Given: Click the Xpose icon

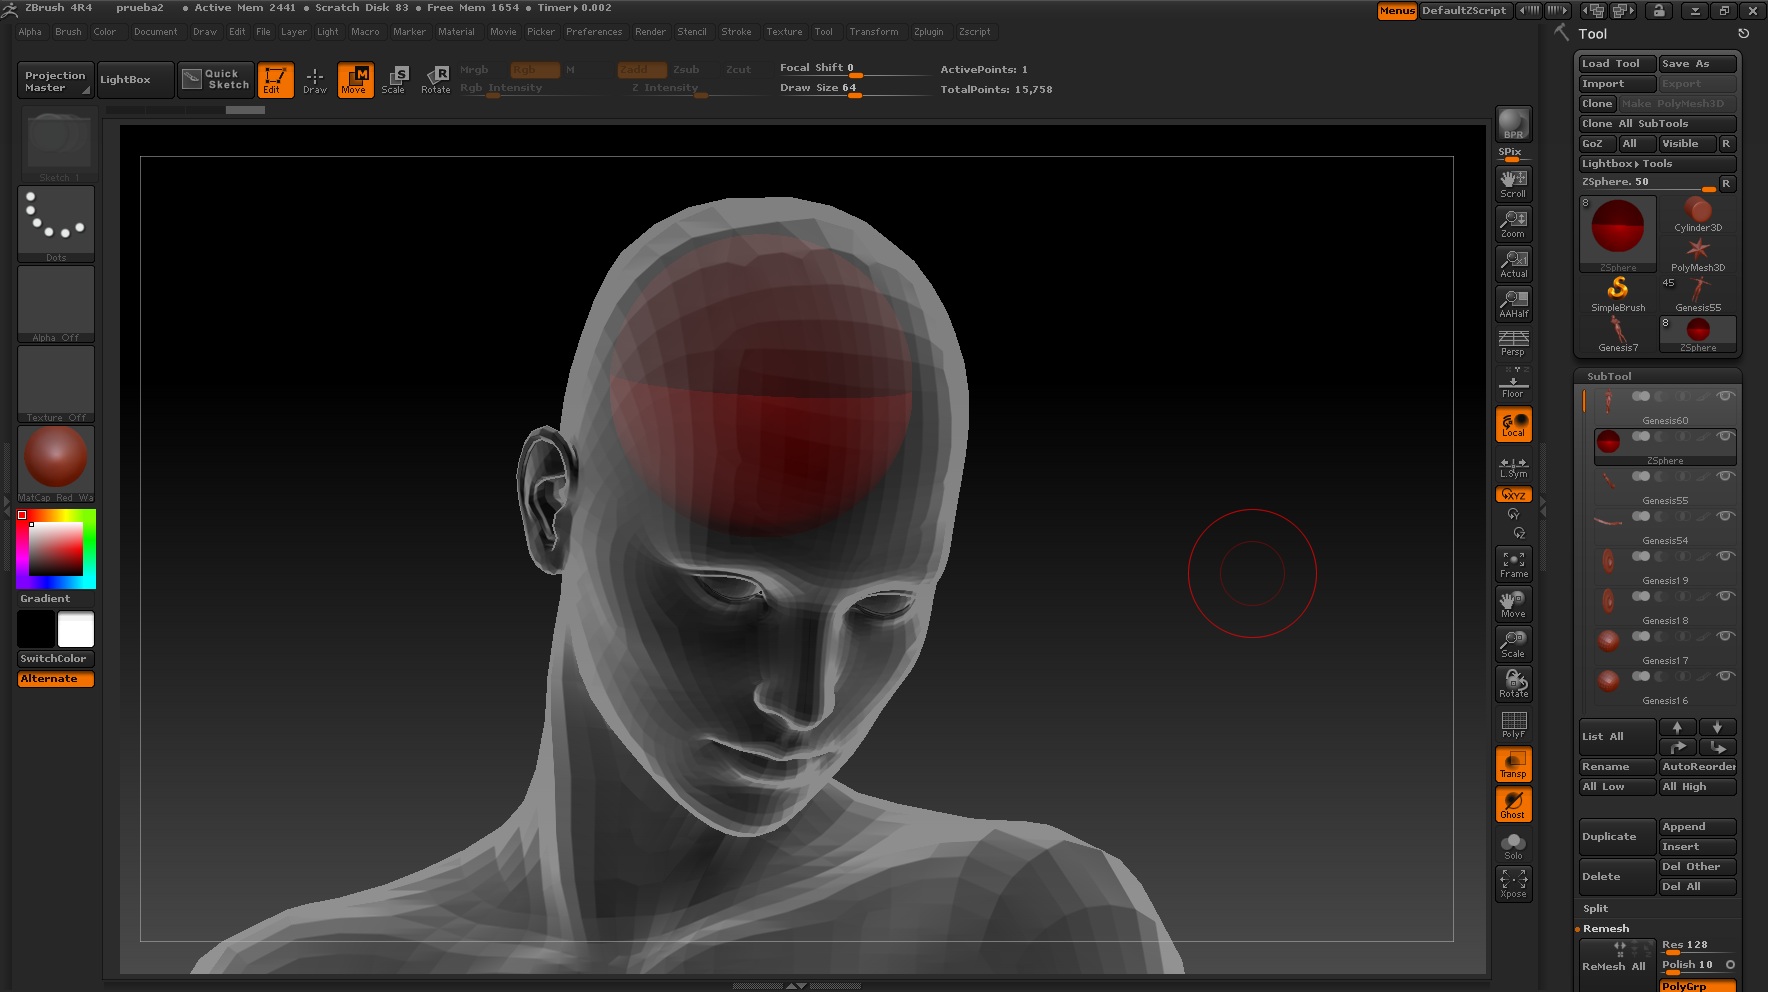Looking at the screenshot, I should (1513, 883).
